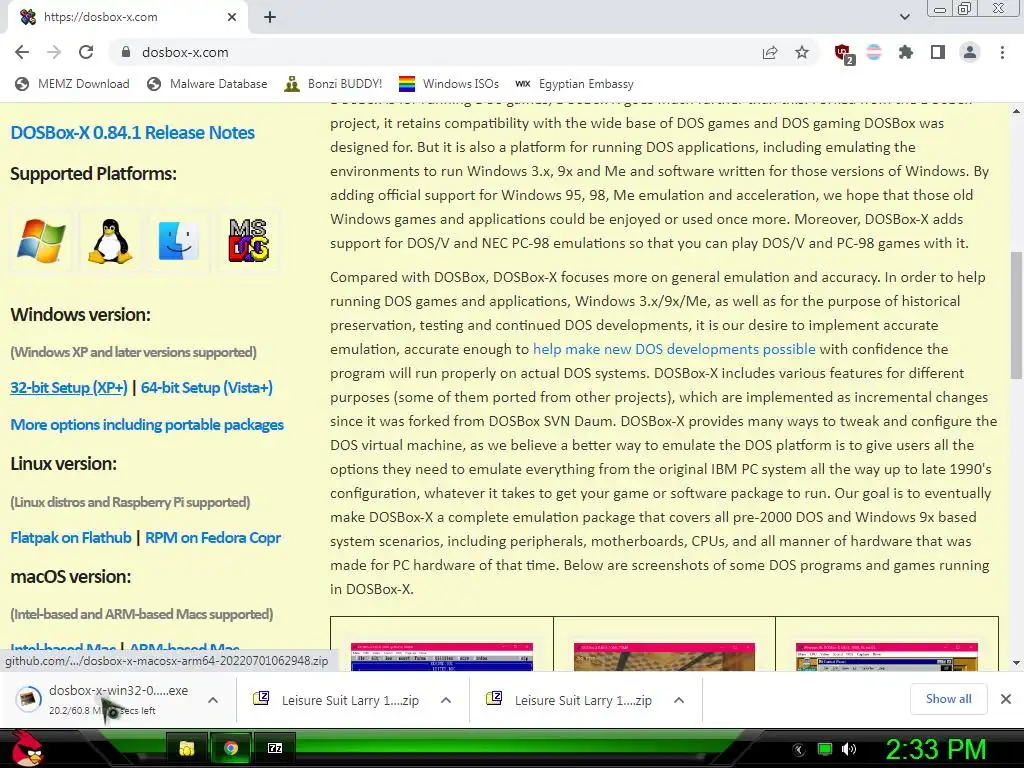Bookmark this page with the star icon
The height and width of the screenshot is (768, 1024).
point(802,52)
